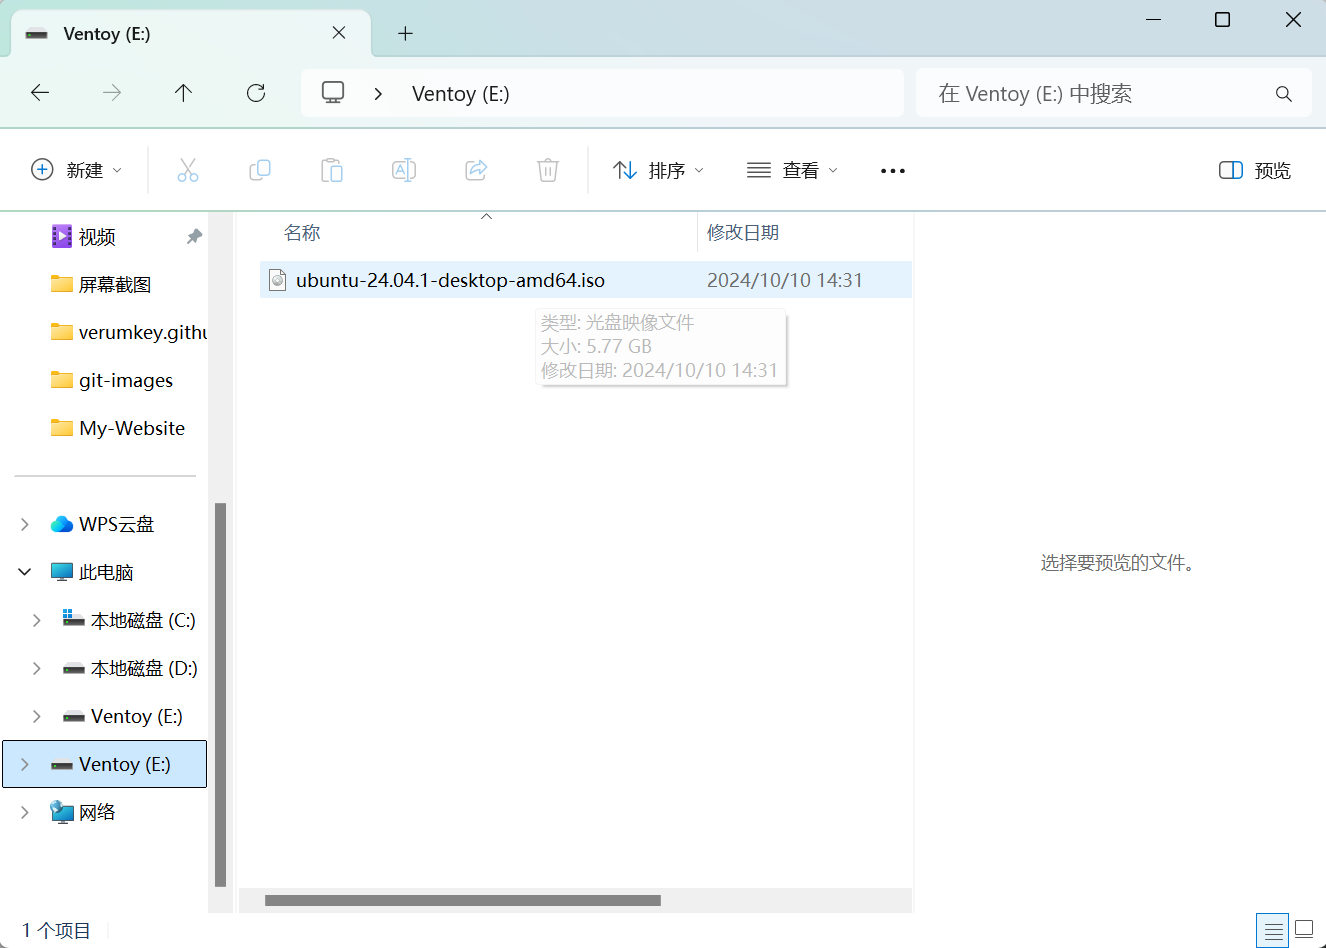The image size is (1326, 948).
Task: Expand the highlighted Ventoy (E:) node
Action: pos(25,764)
